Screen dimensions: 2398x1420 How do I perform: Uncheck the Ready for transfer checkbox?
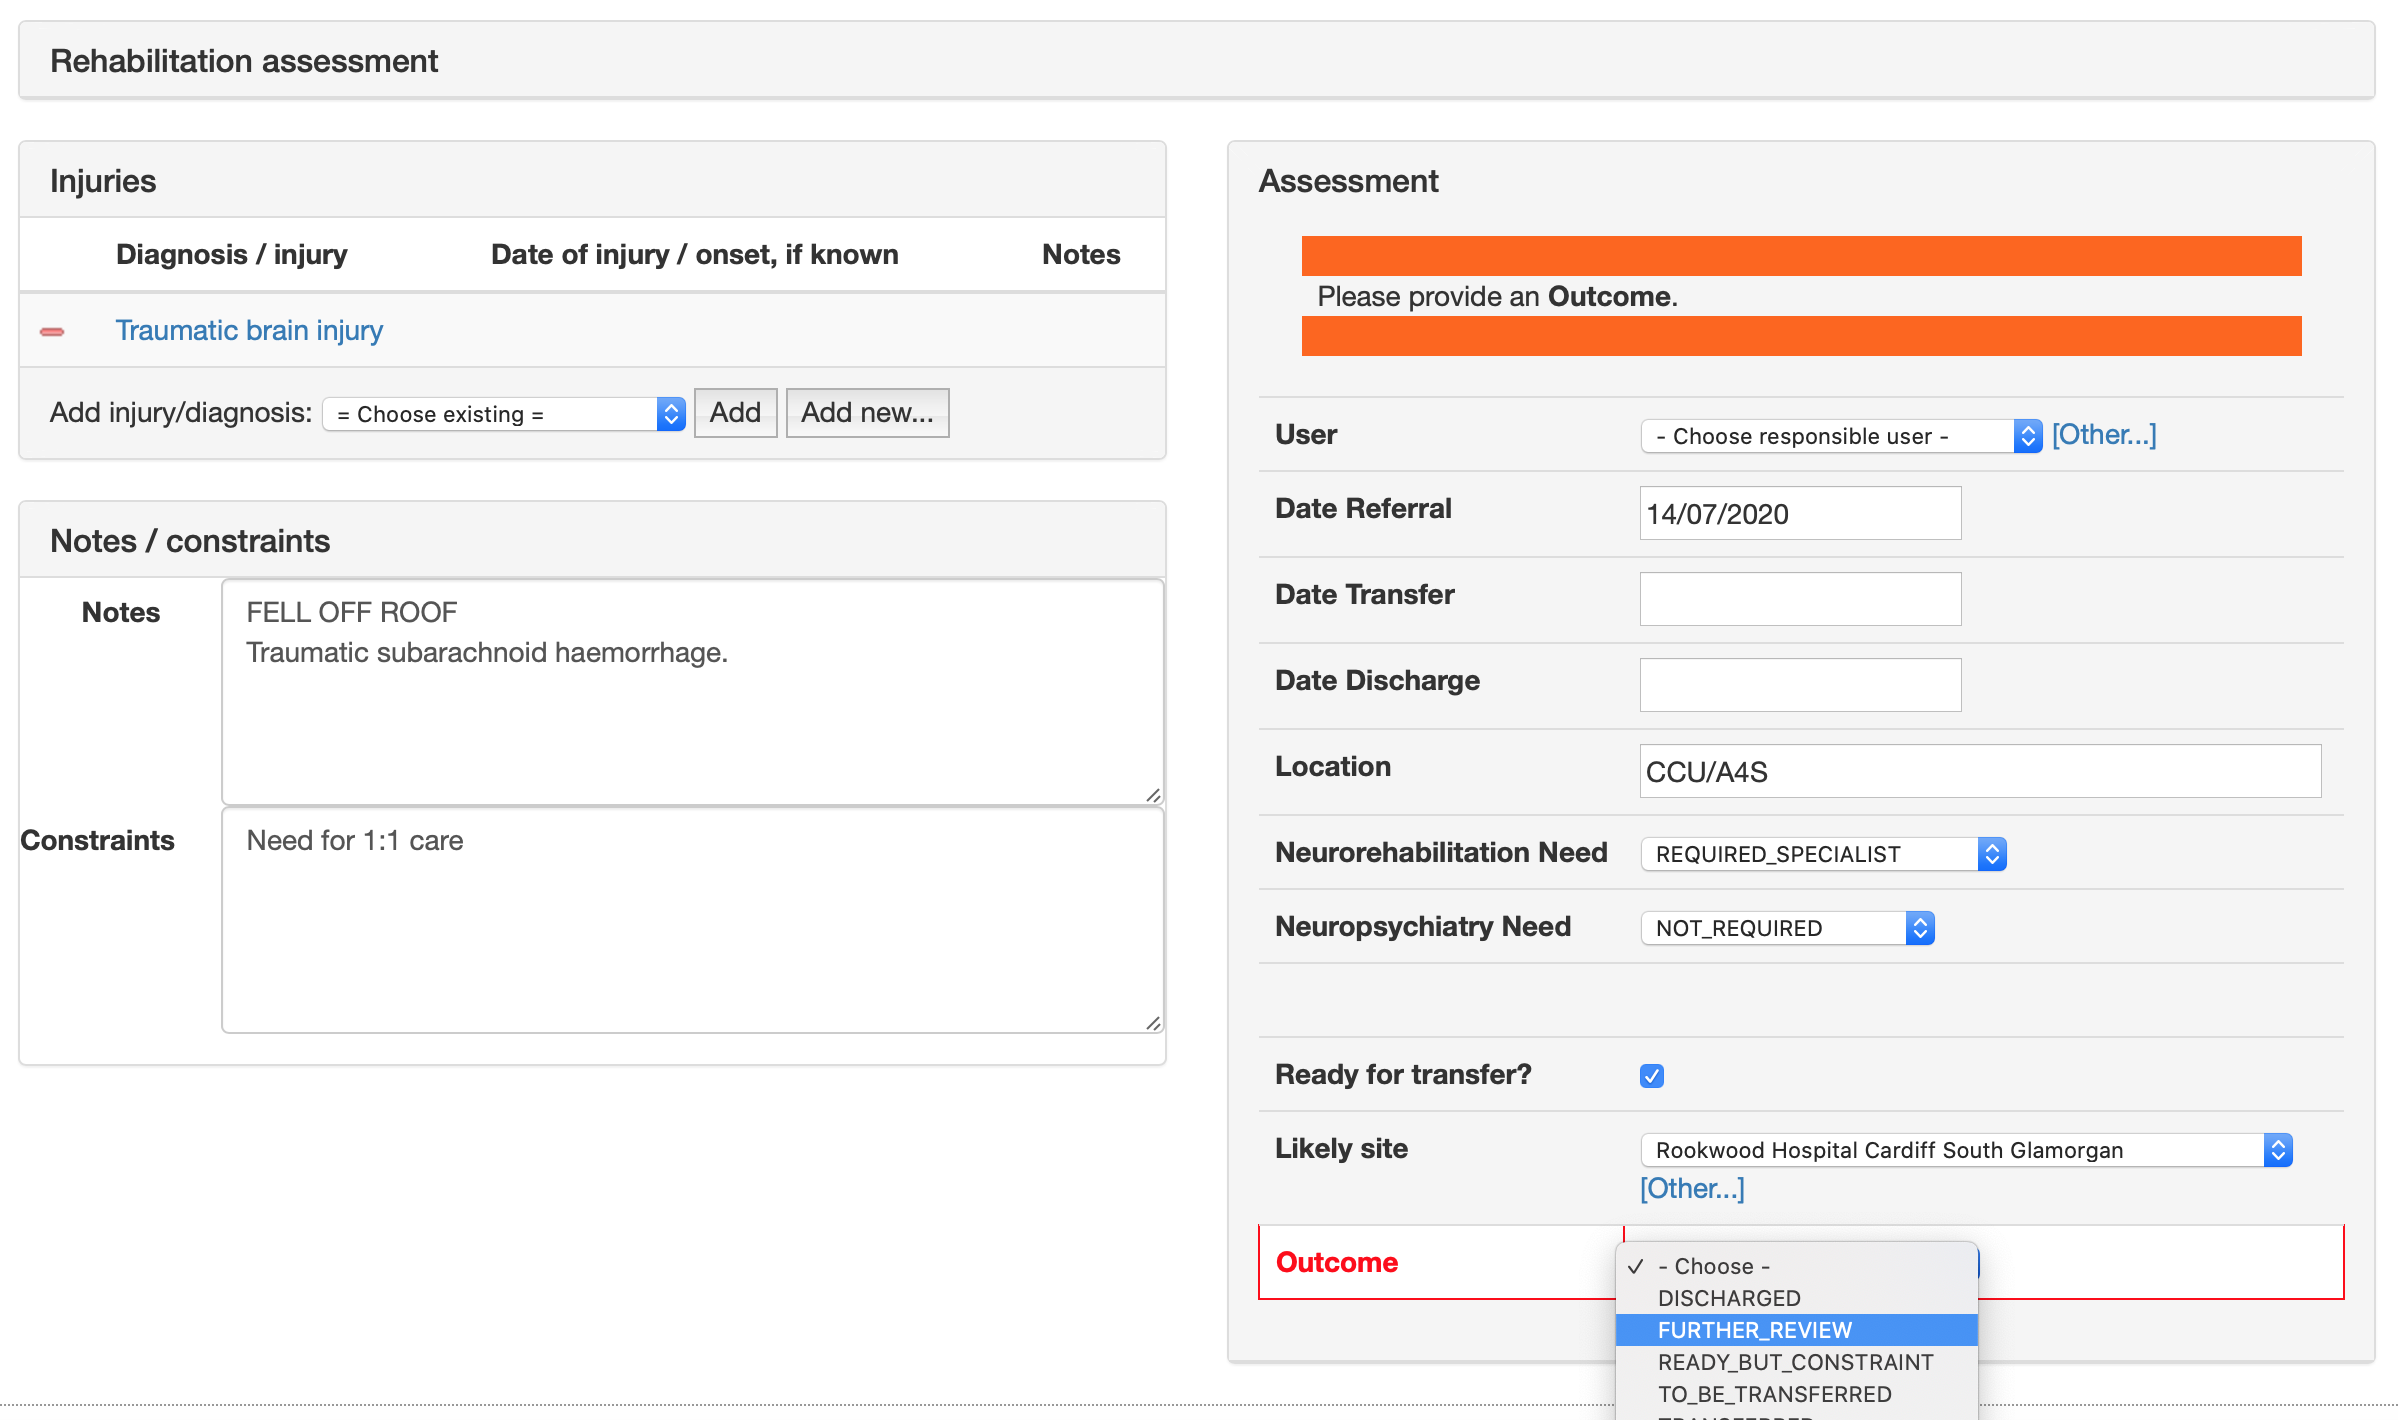[x=1651, y=1076]
